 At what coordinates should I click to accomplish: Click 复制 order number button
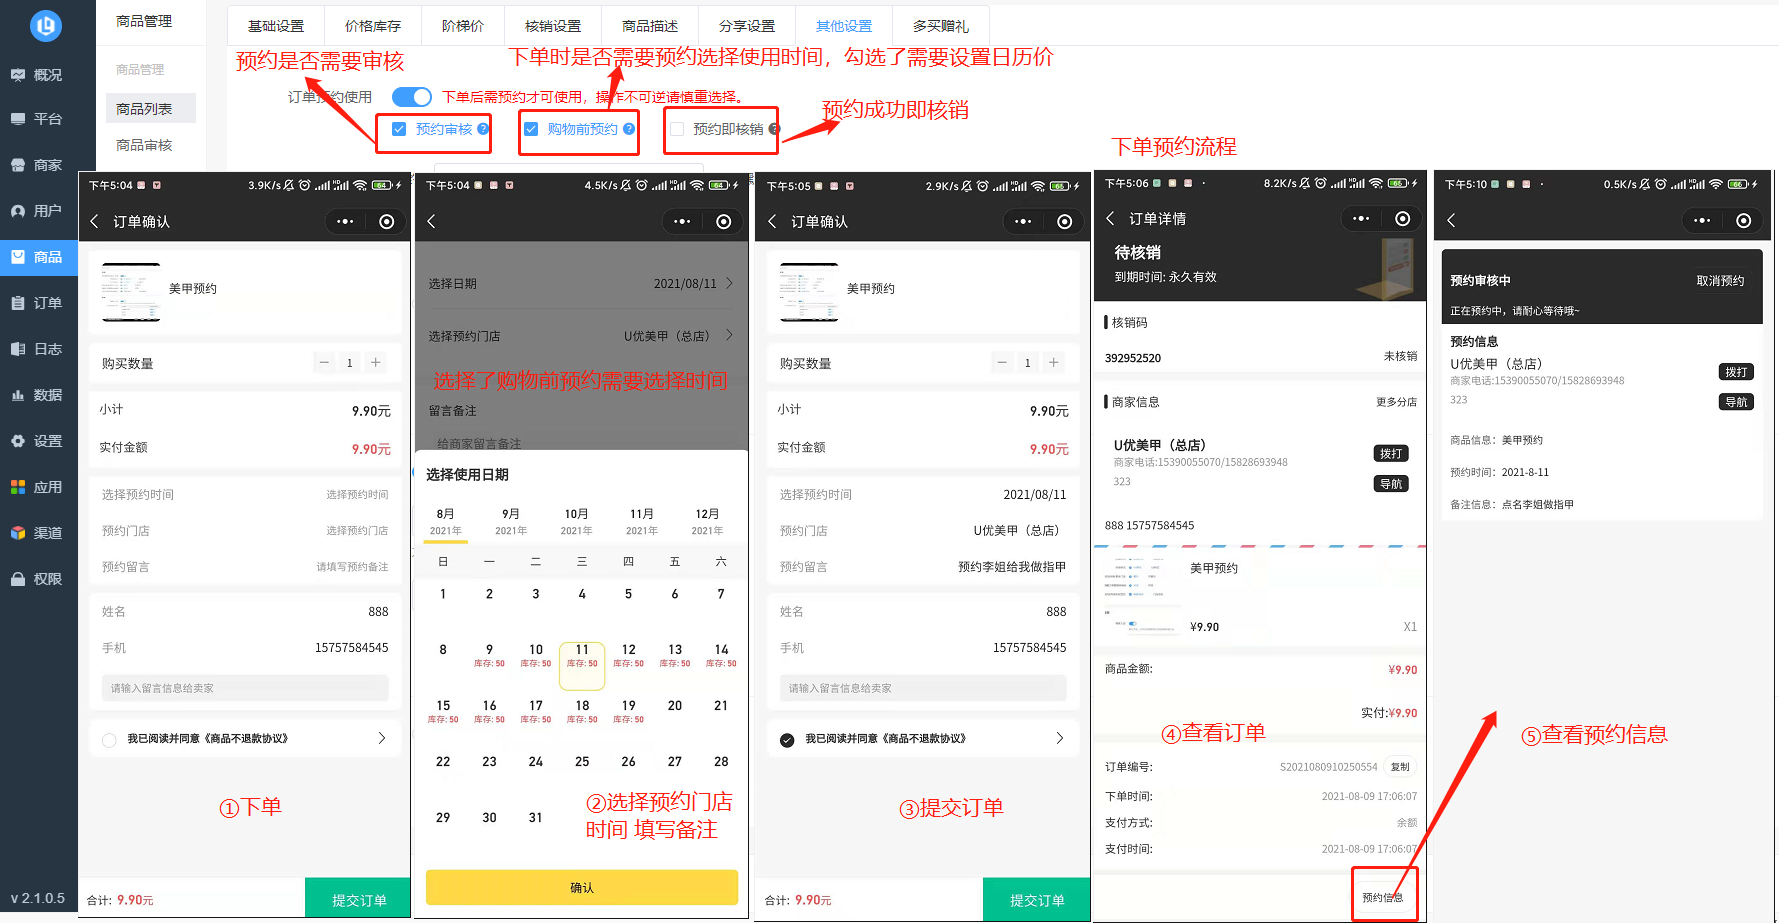coord(1400,767)
